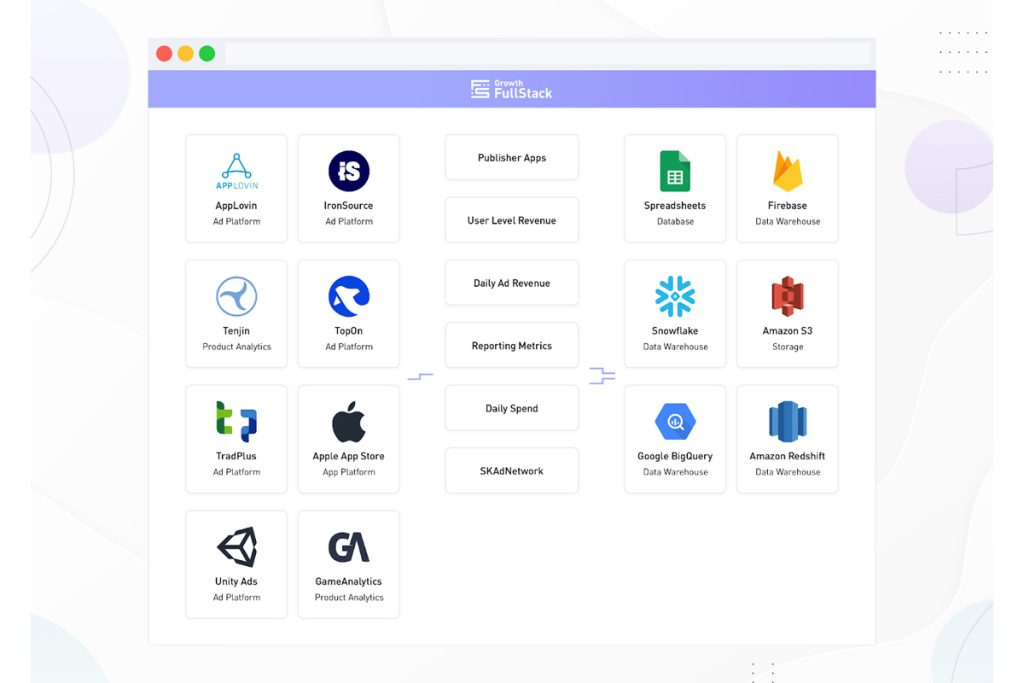
Task: Select the User Level Revenue option
Action: click(511, 220)
